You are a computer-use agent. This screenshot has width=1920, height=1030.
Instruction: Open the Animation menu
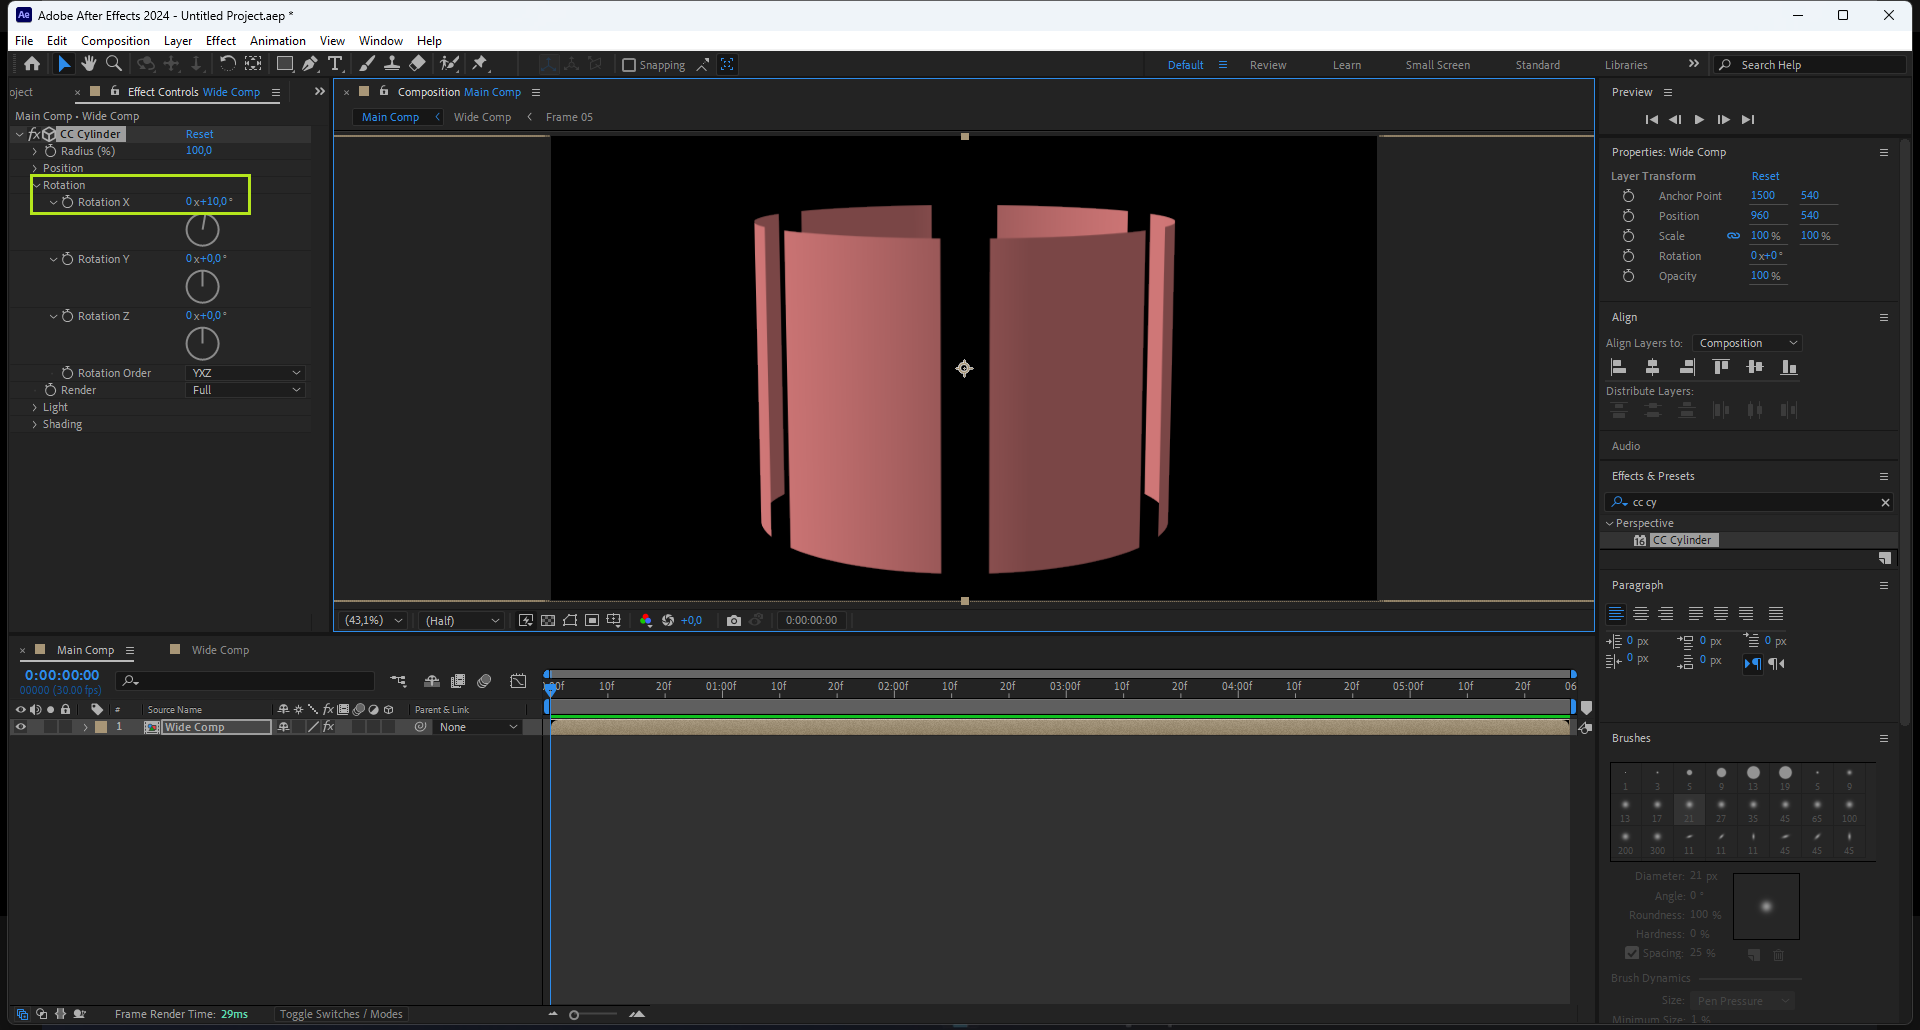277,41
